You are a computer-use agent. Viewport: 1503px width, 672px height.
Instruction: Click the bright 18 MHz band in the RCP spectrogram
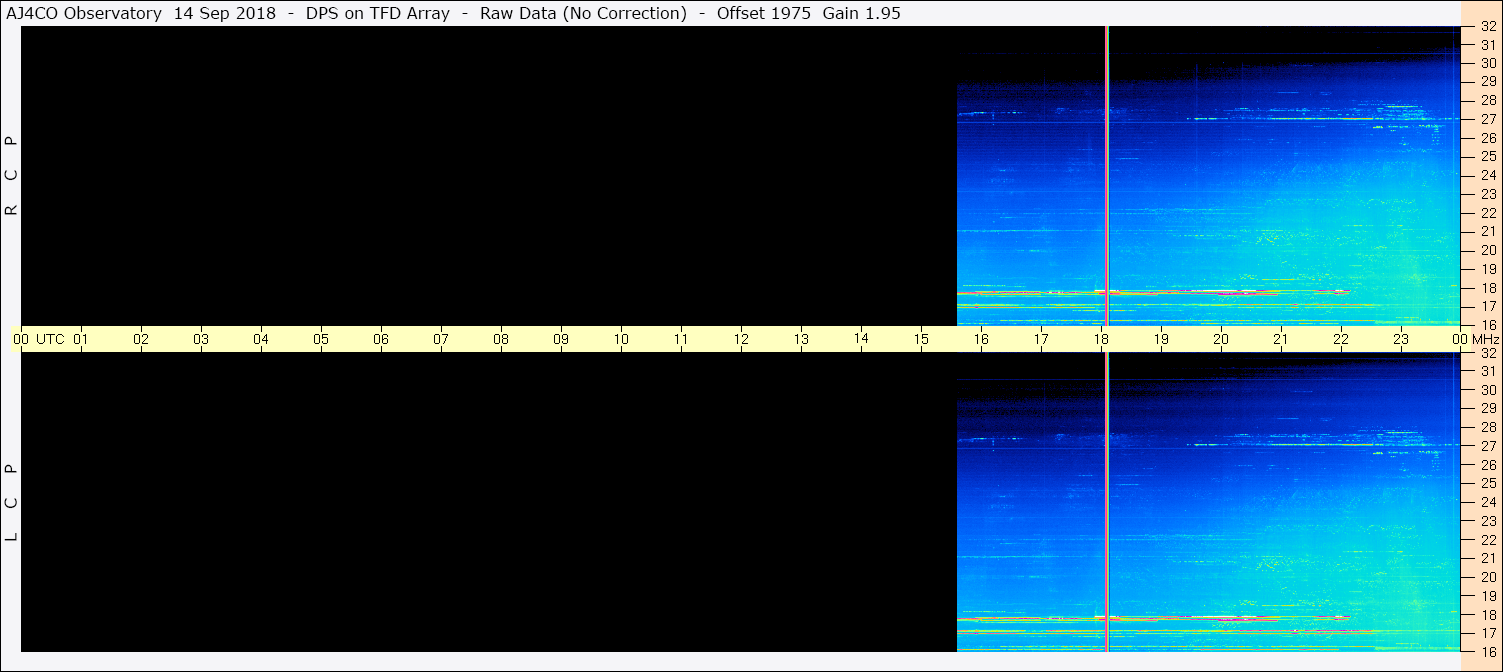point(1150,292)
